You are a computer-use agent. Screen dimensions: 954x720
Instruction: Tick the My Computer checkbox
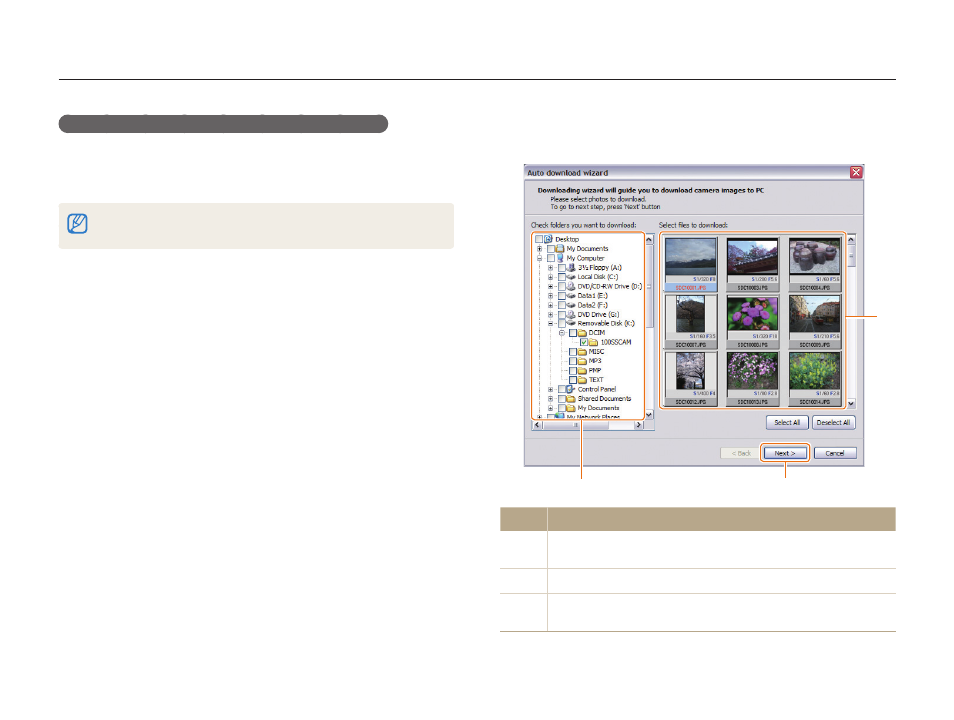click(x=551, y=258)
